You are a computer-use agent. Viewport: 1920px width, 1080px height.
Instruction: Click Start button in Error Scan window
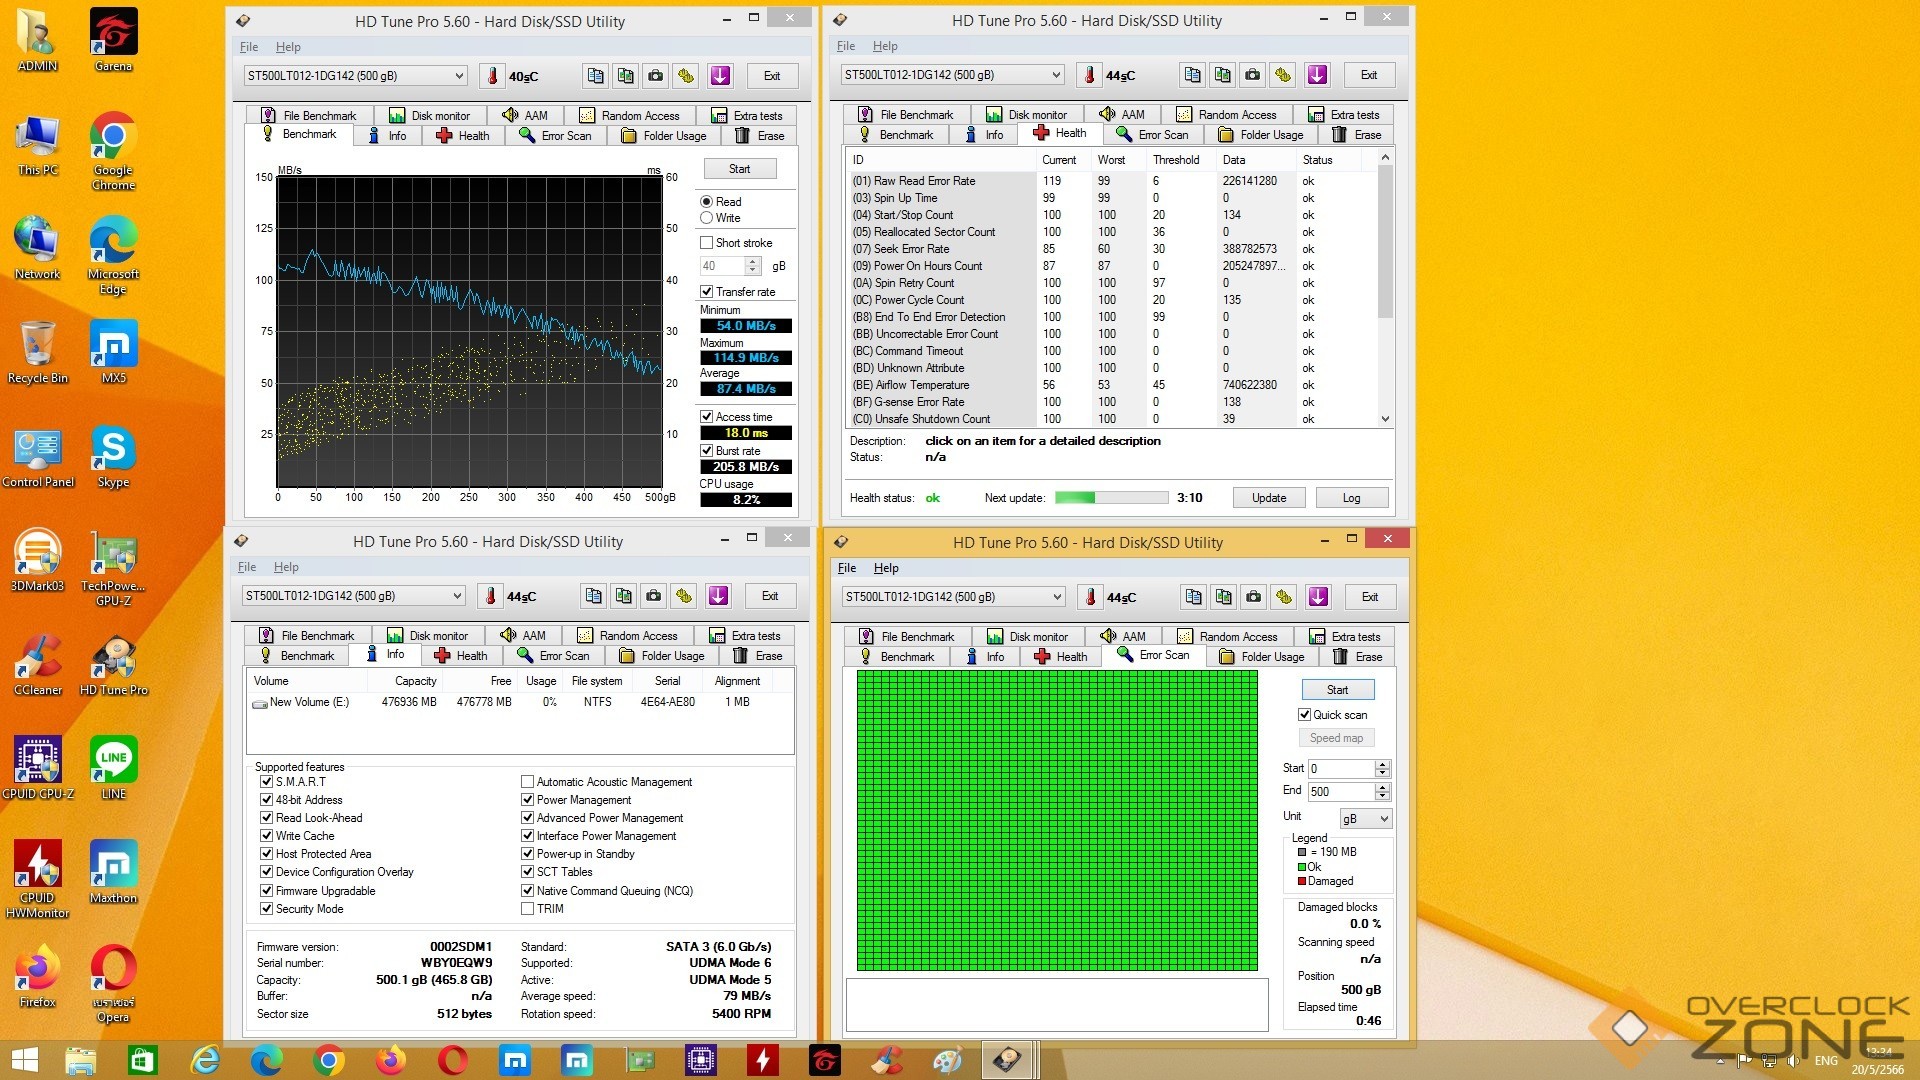pos(1337,690)
